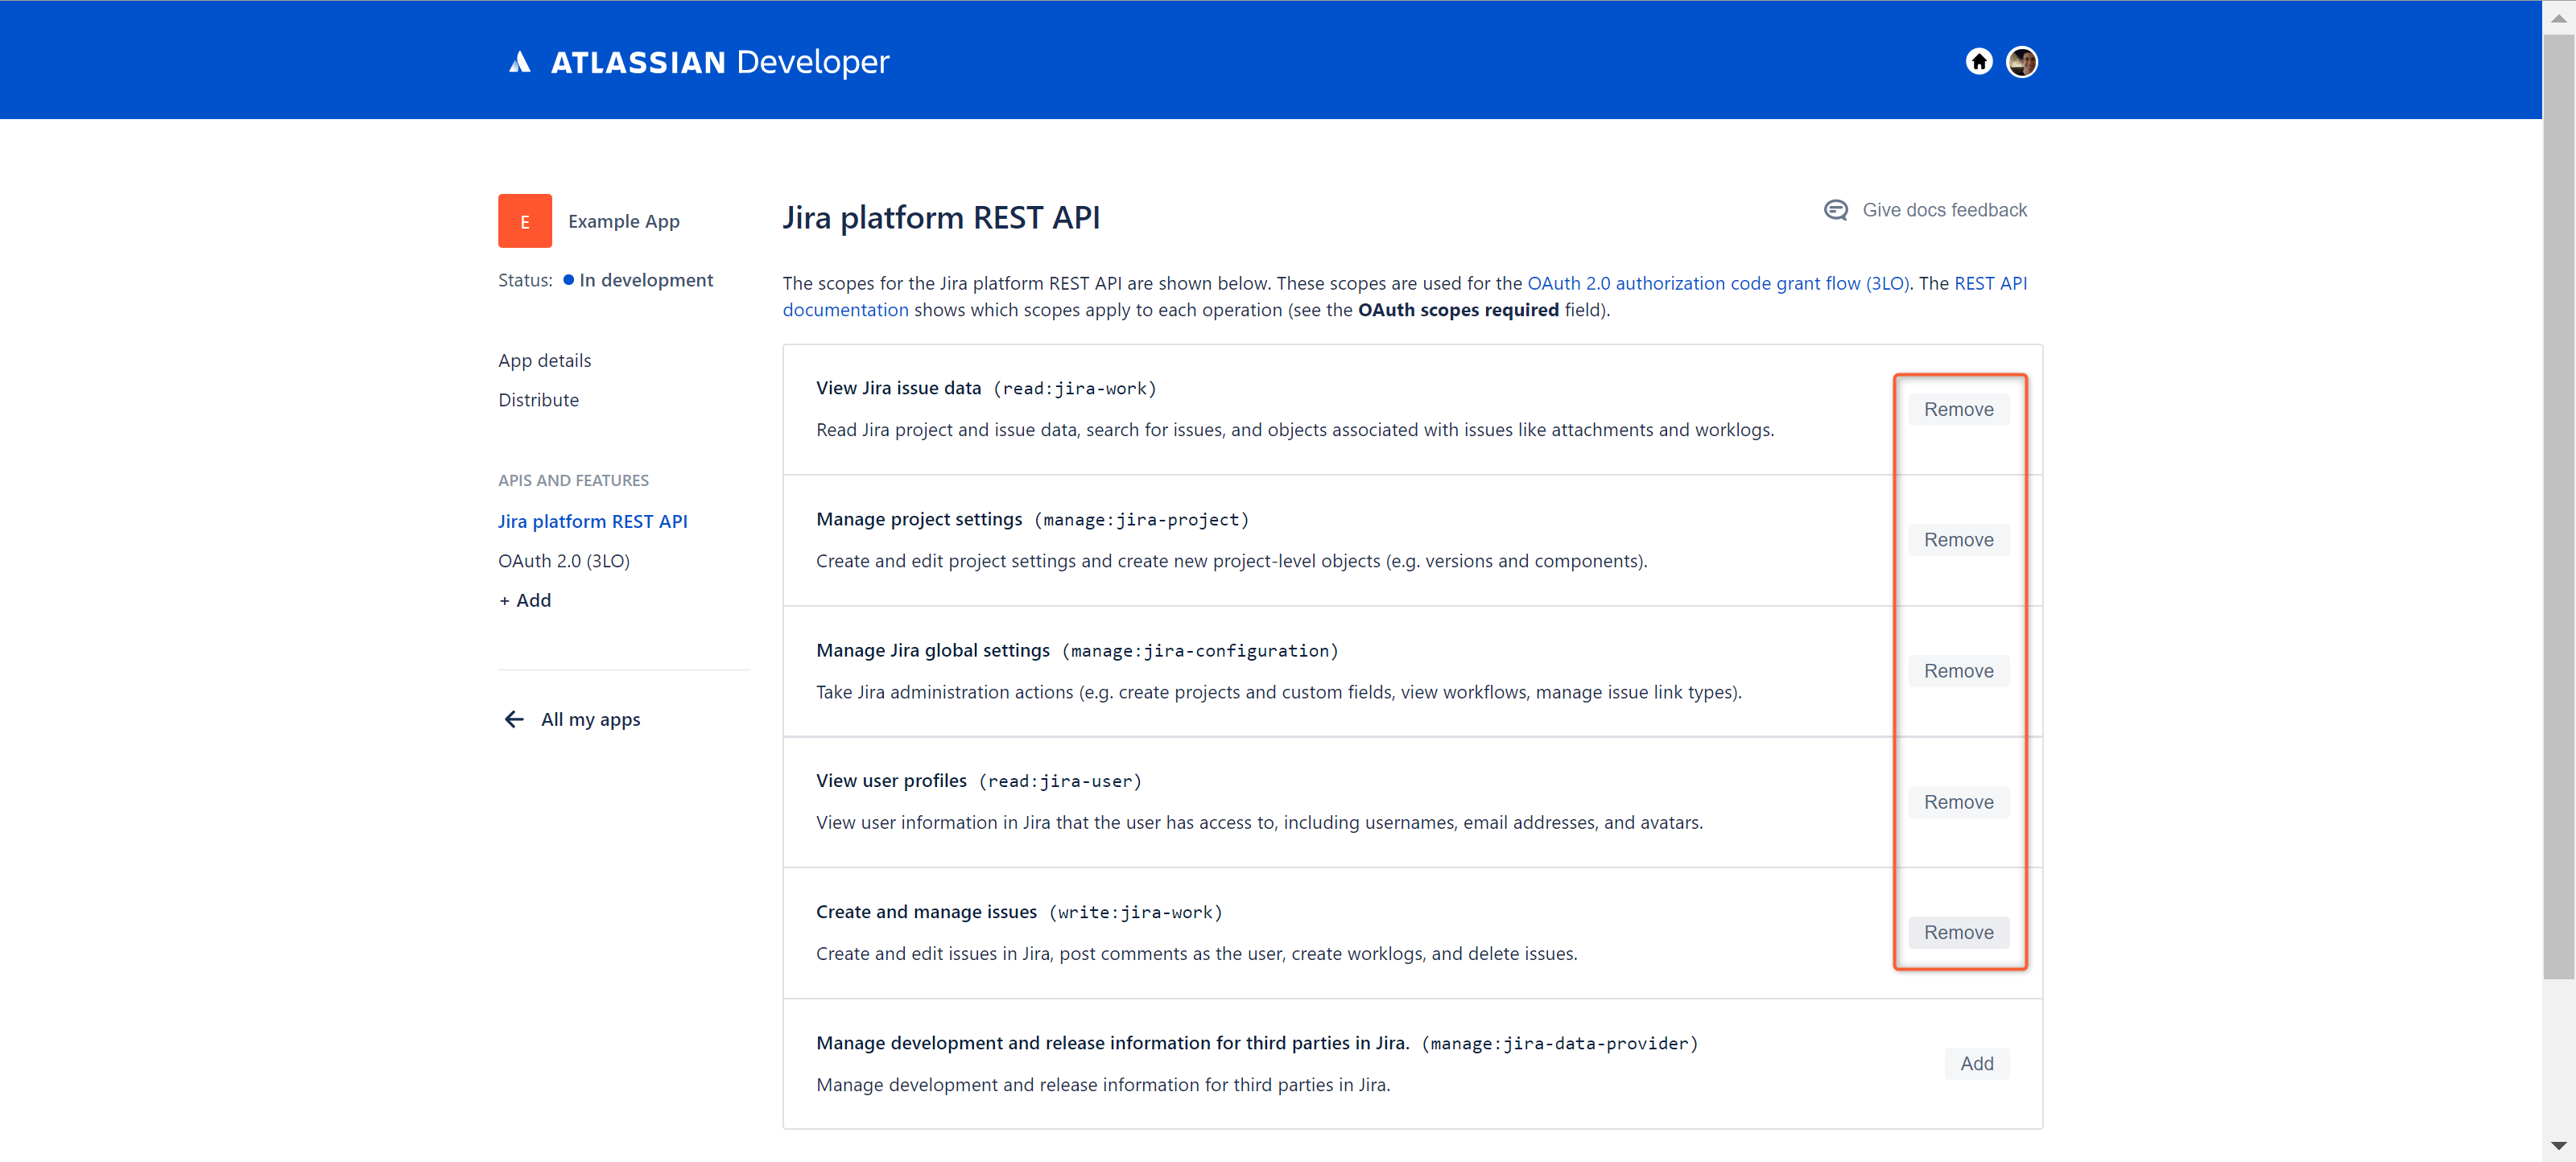The height and width of the screenshot is (1162, 2576).
Task: Click the 'Read Jira project and issue data' description
Action: click(x=1295, y=430)
